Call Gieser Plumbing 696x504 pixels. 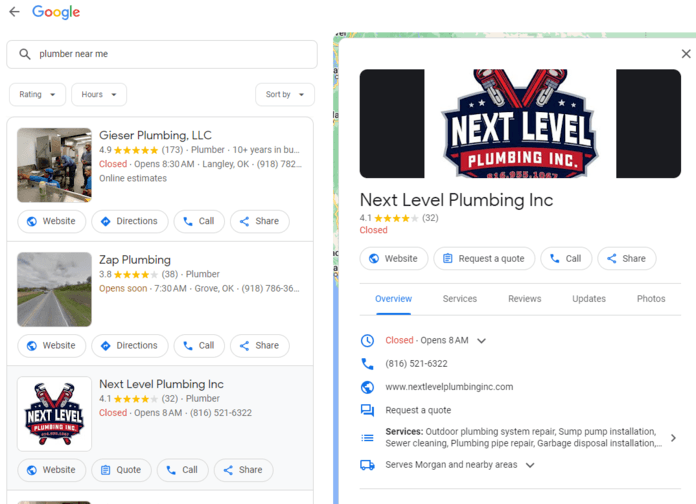[199, 221]
